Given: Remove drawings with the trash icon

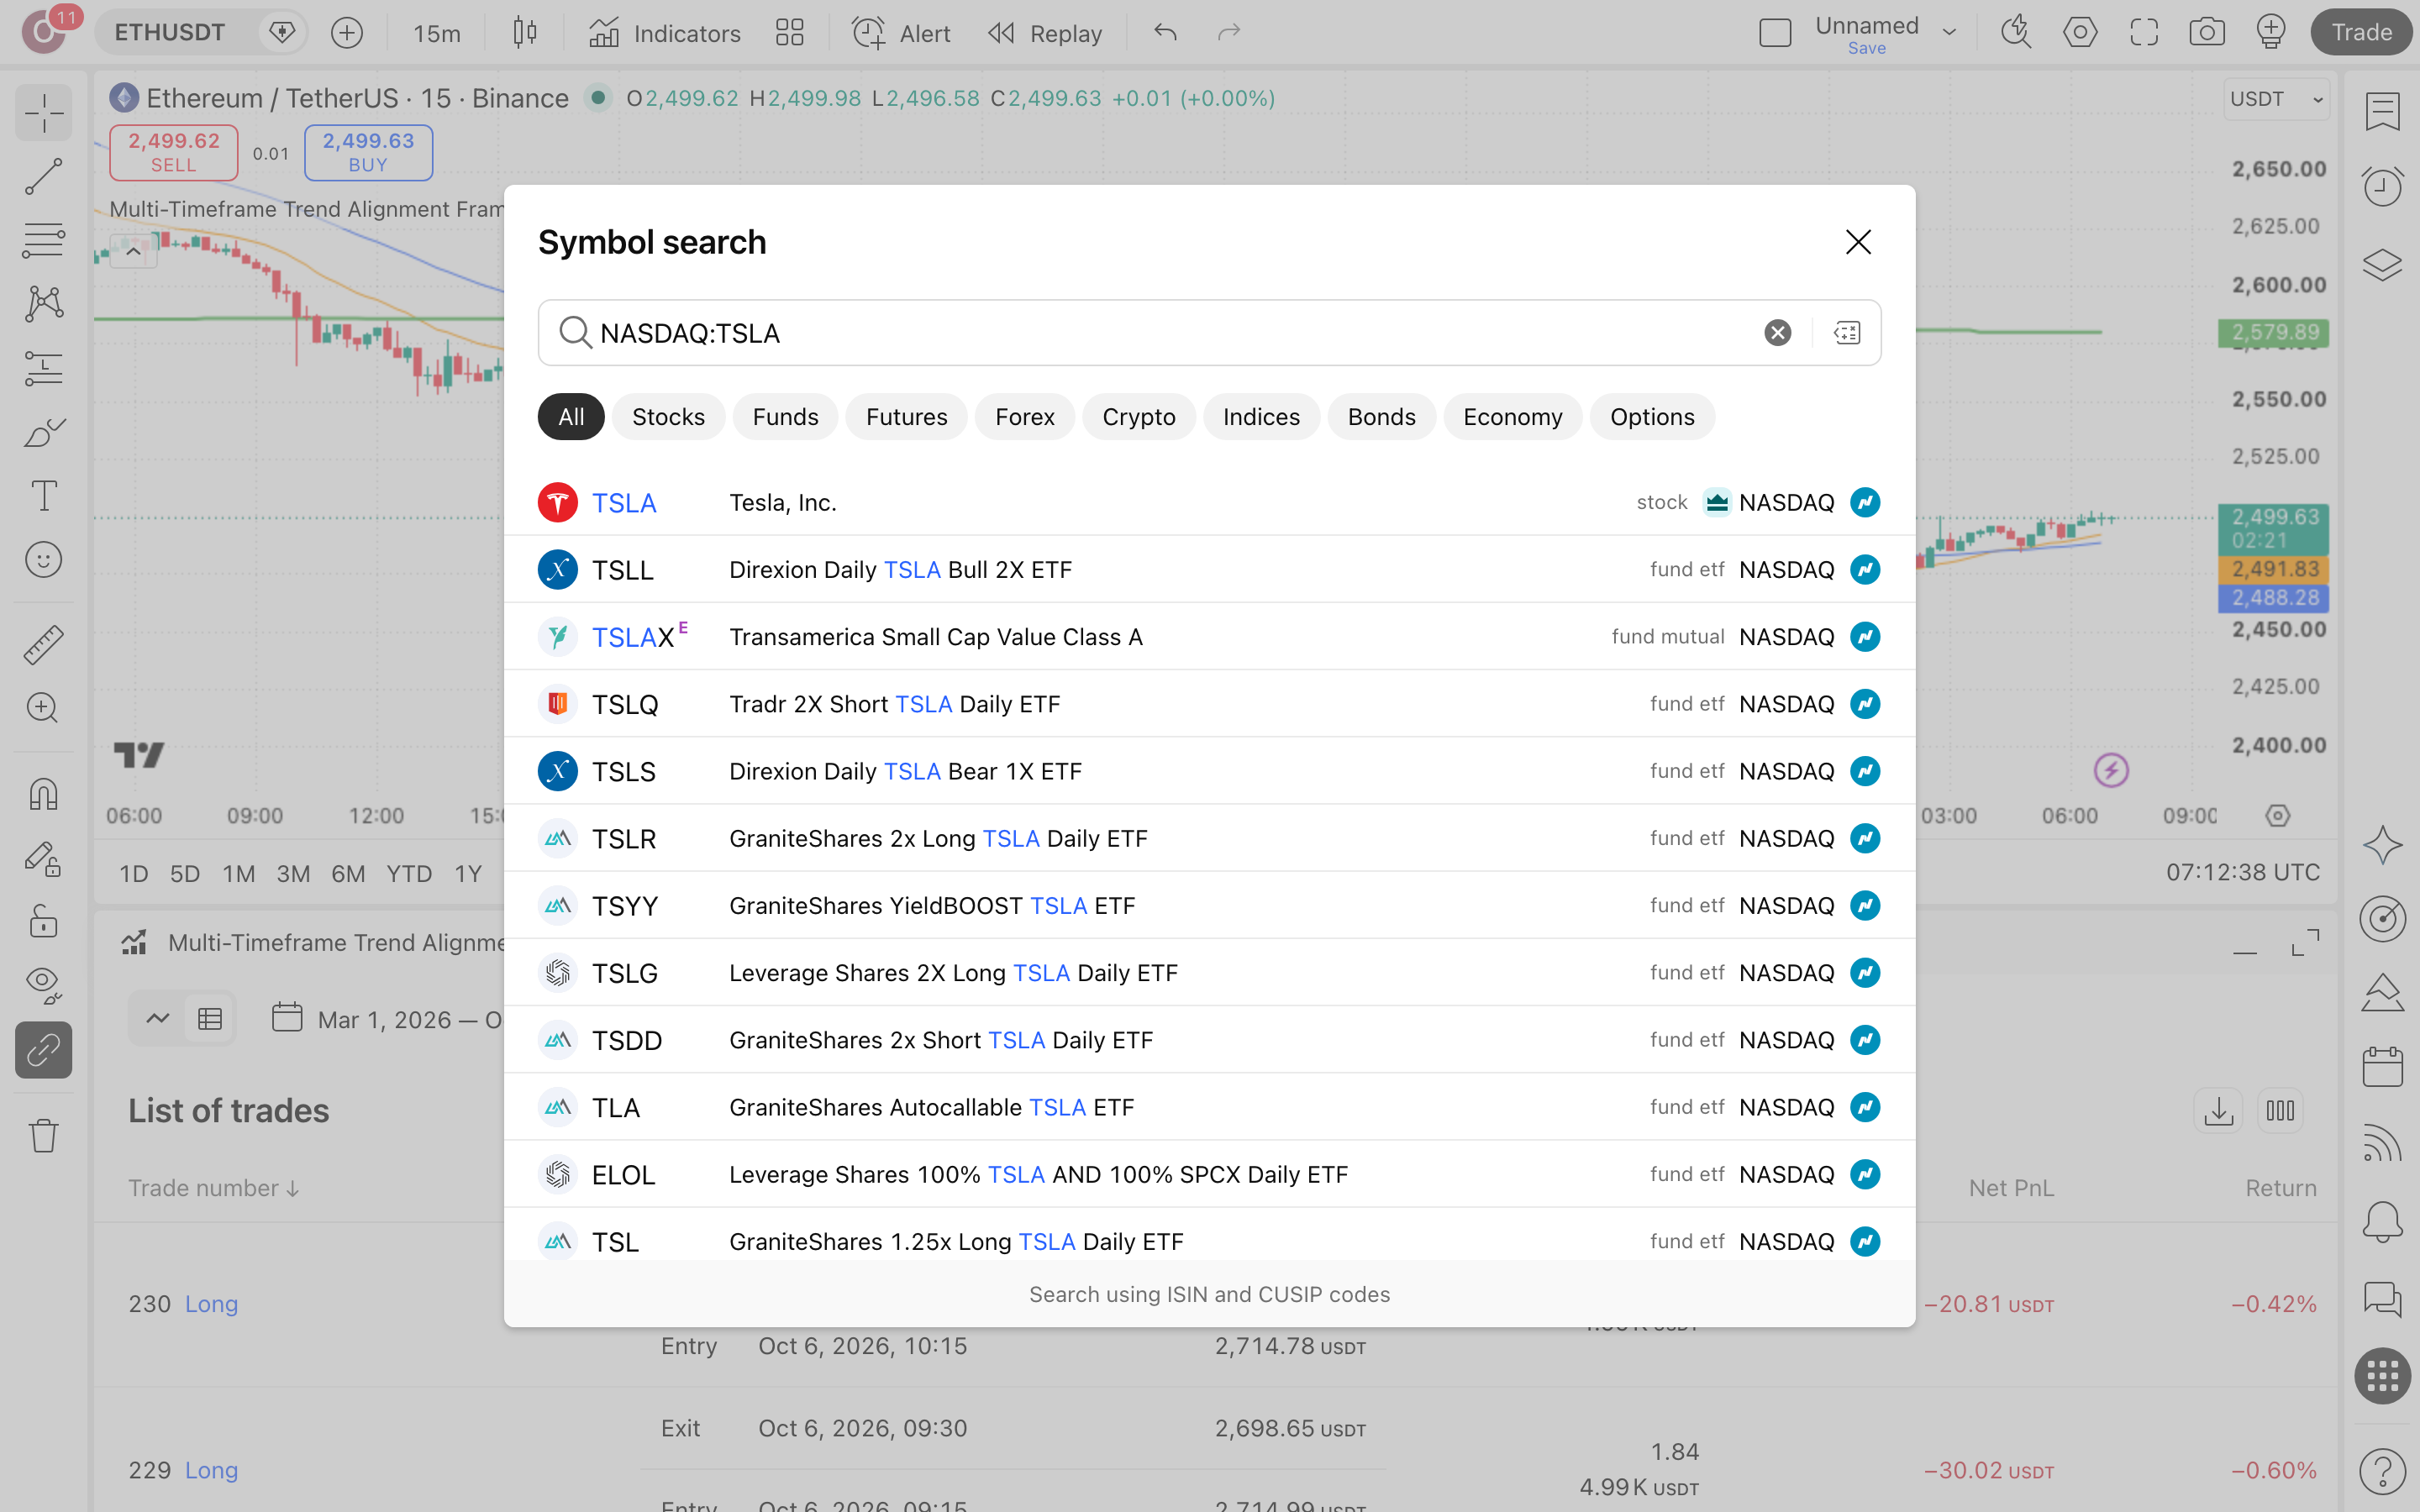Looking at the screenshot, I should tap(43, 1136).
